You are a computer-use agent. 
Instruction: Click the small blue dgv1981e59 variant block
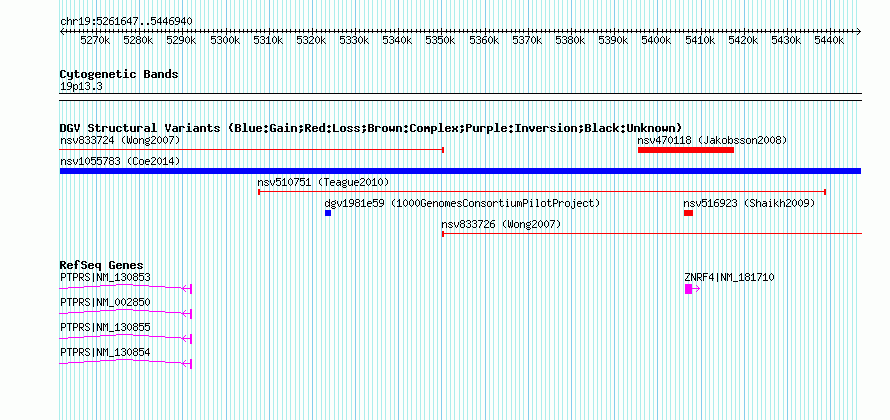(x=328, y=213)
